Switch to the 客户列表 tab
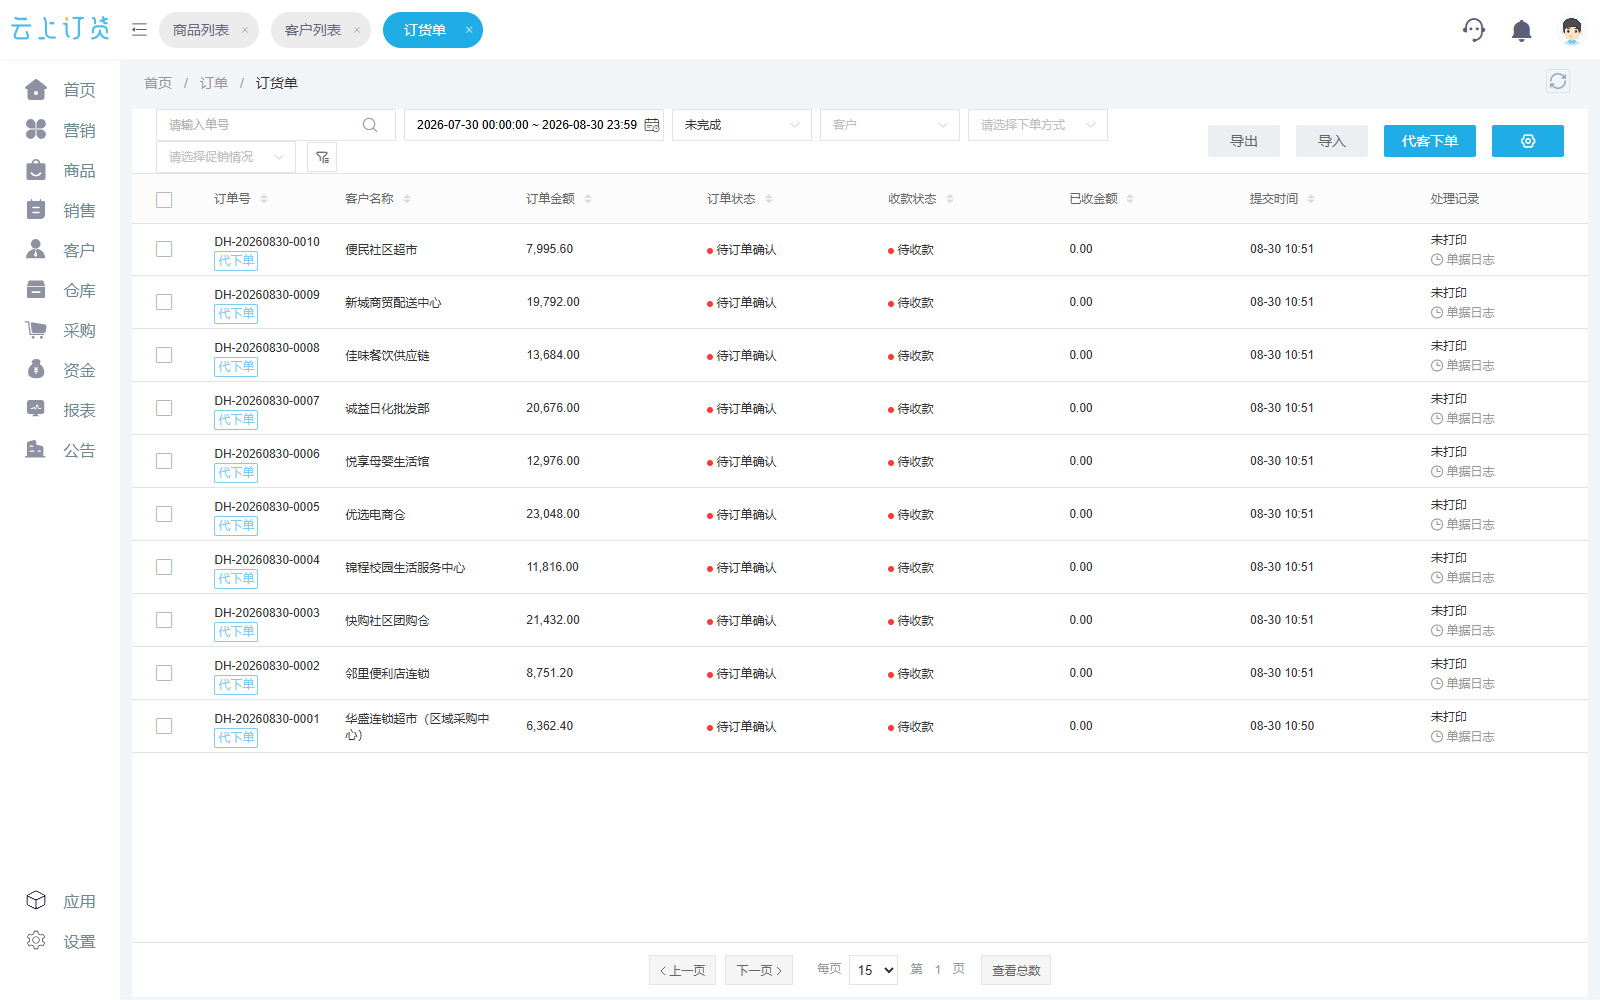This screenshot has width=1600, height=1000. click(x=321, y=30)
